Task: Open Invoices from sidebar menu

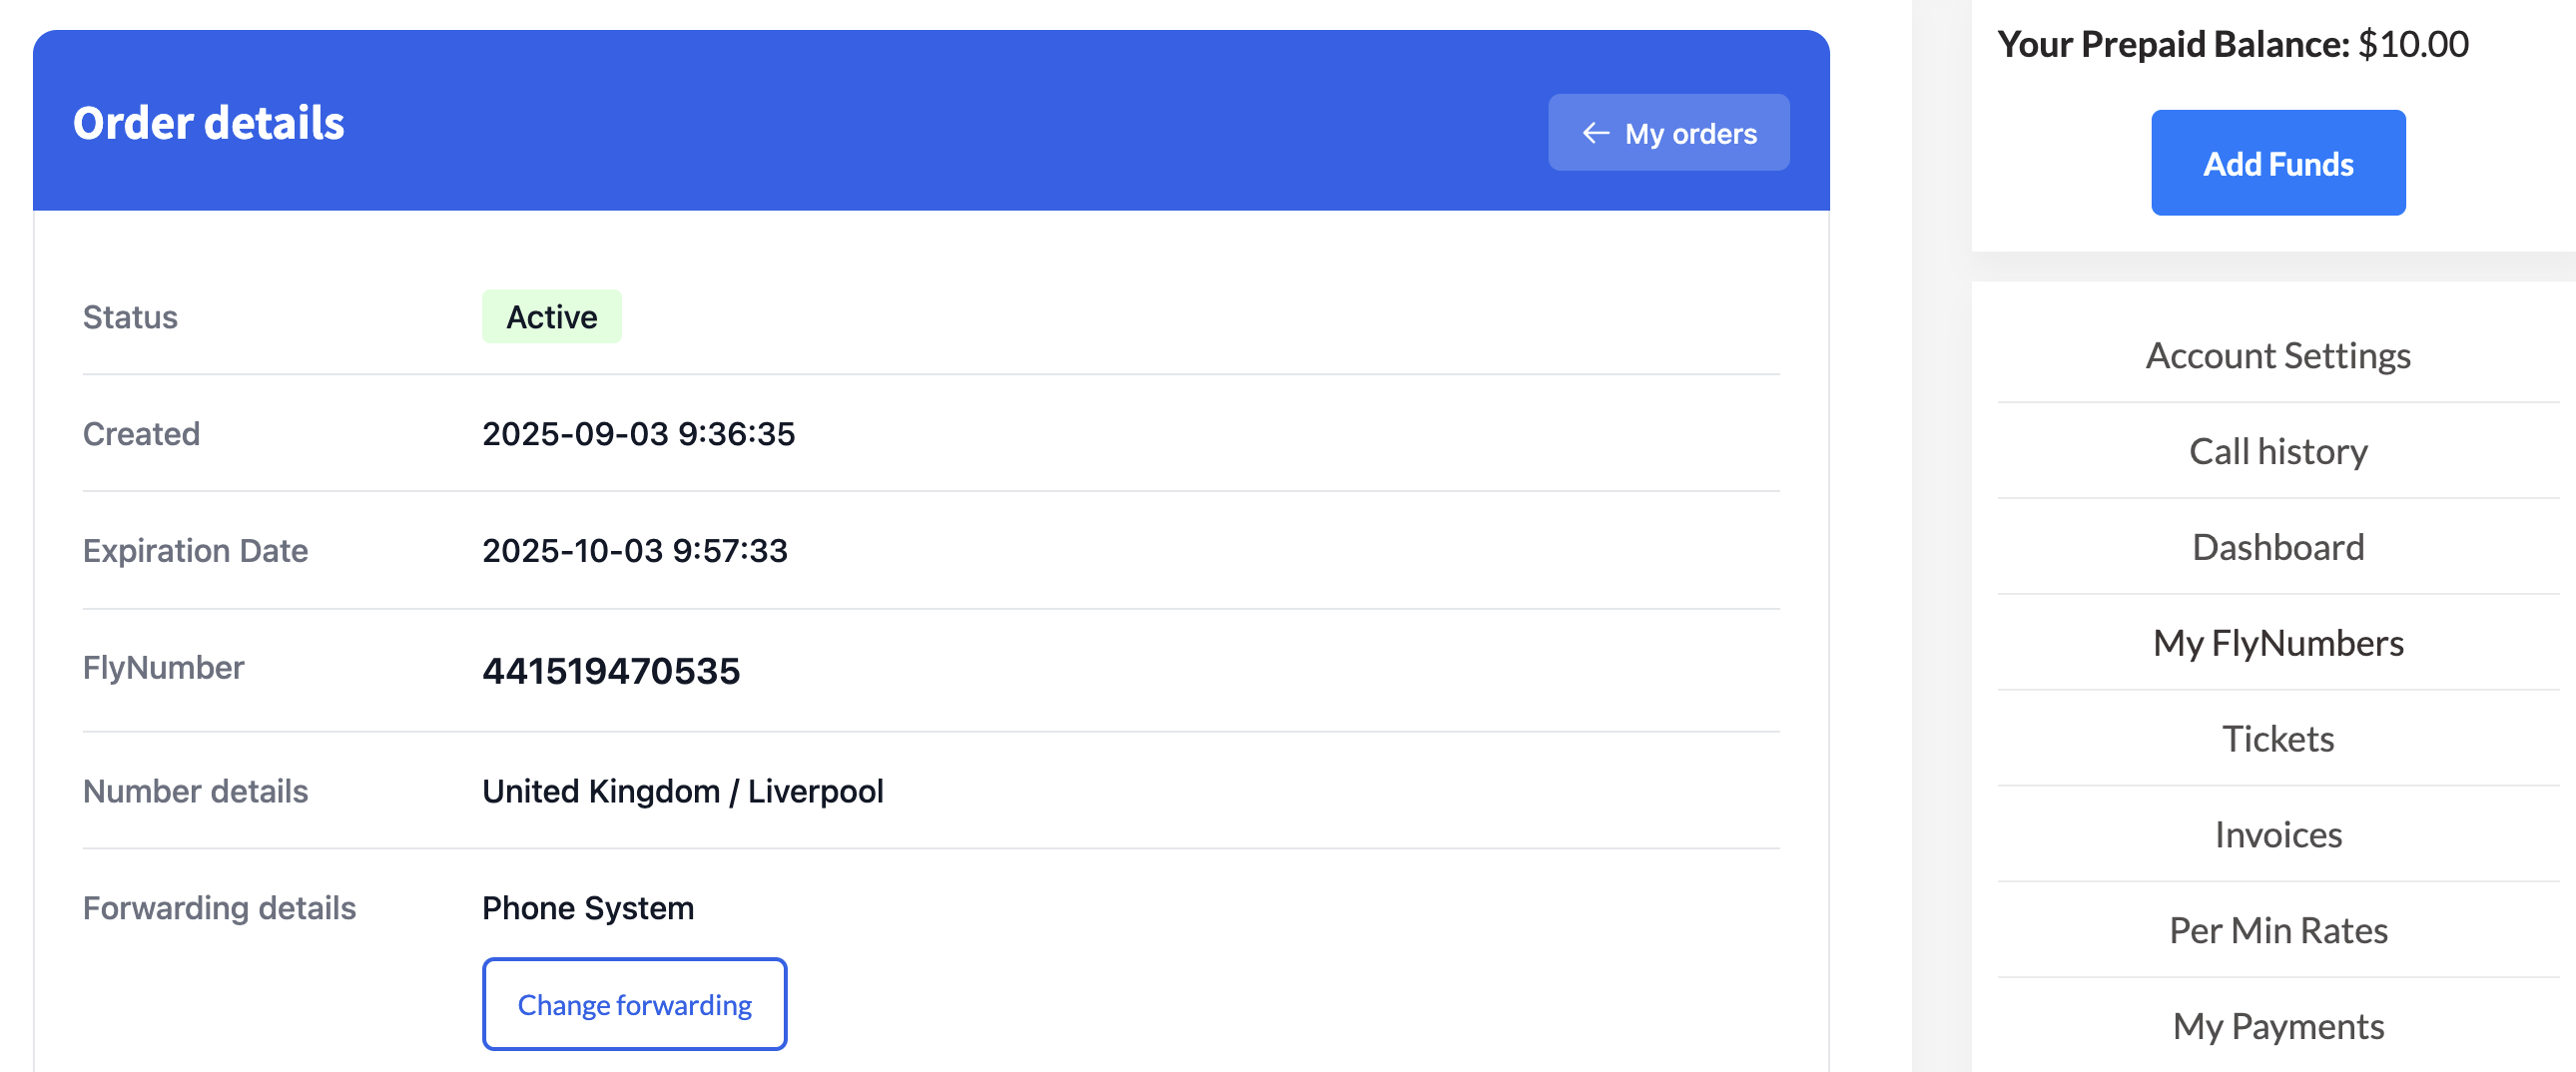Action: [2277, 835]
